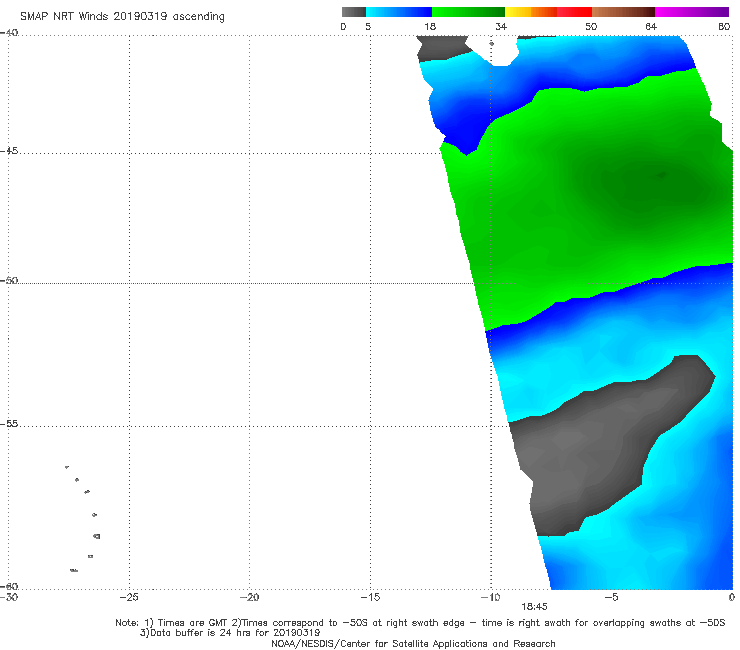Click the color bar label '34'
Viewport: 740px width, 650px height.
click(x=501, y=27)
